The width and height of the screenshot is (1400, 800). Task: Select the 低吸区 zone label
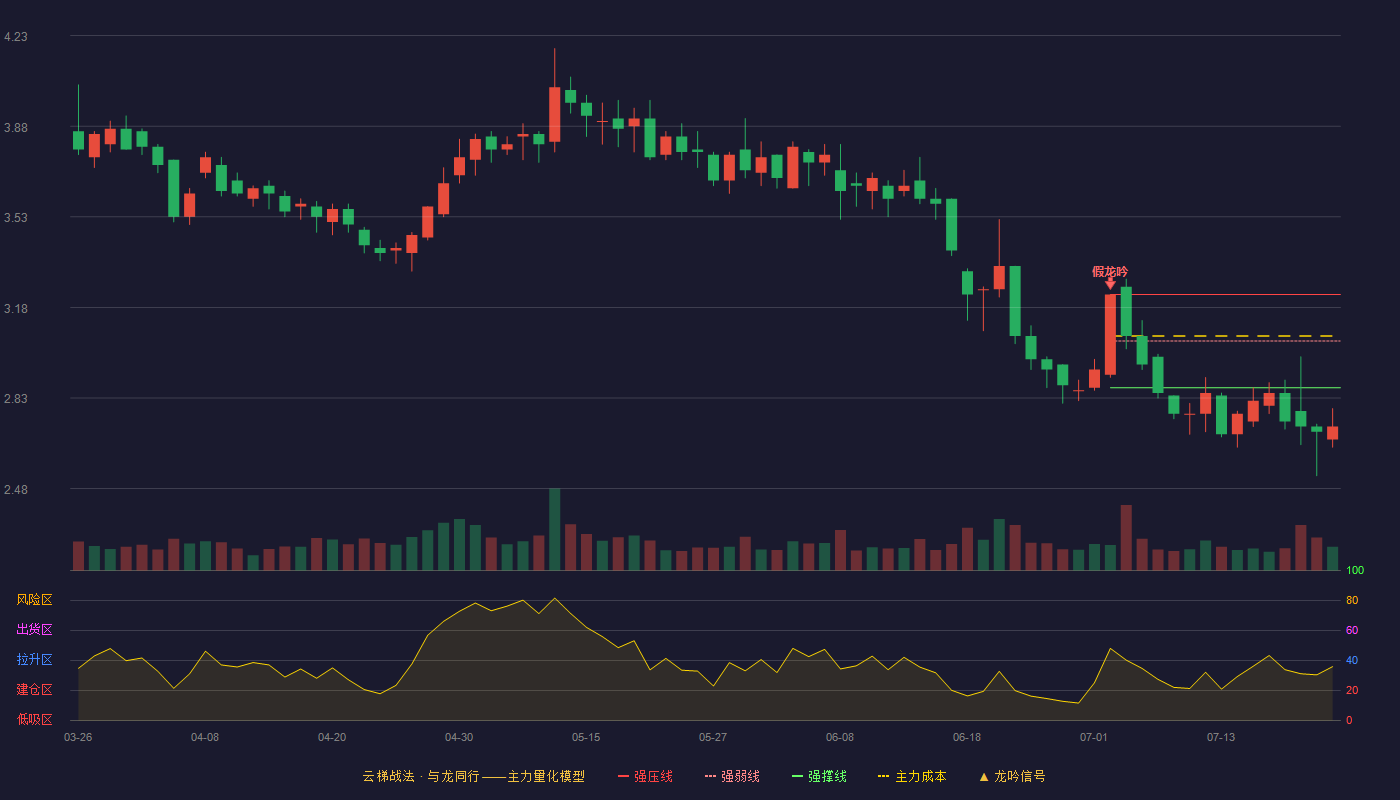34,719
